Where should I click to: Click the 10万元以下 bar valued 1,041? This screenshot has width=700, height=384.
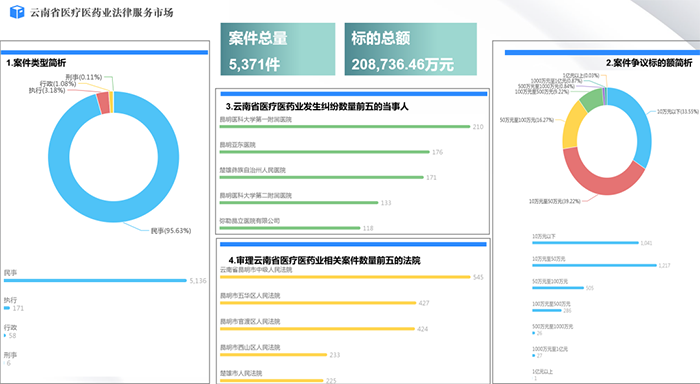point(585,243)
